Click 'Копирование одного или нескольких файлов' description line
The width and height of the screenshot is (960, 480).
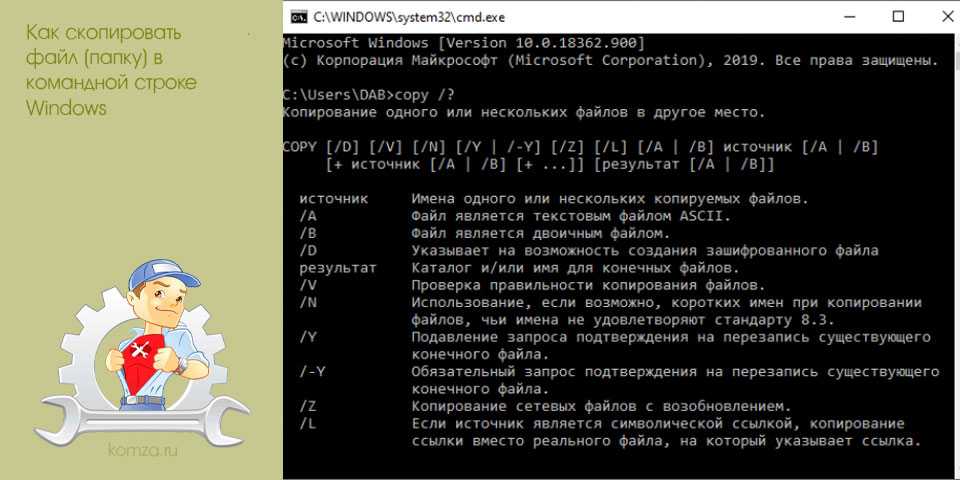coord(523,113)
